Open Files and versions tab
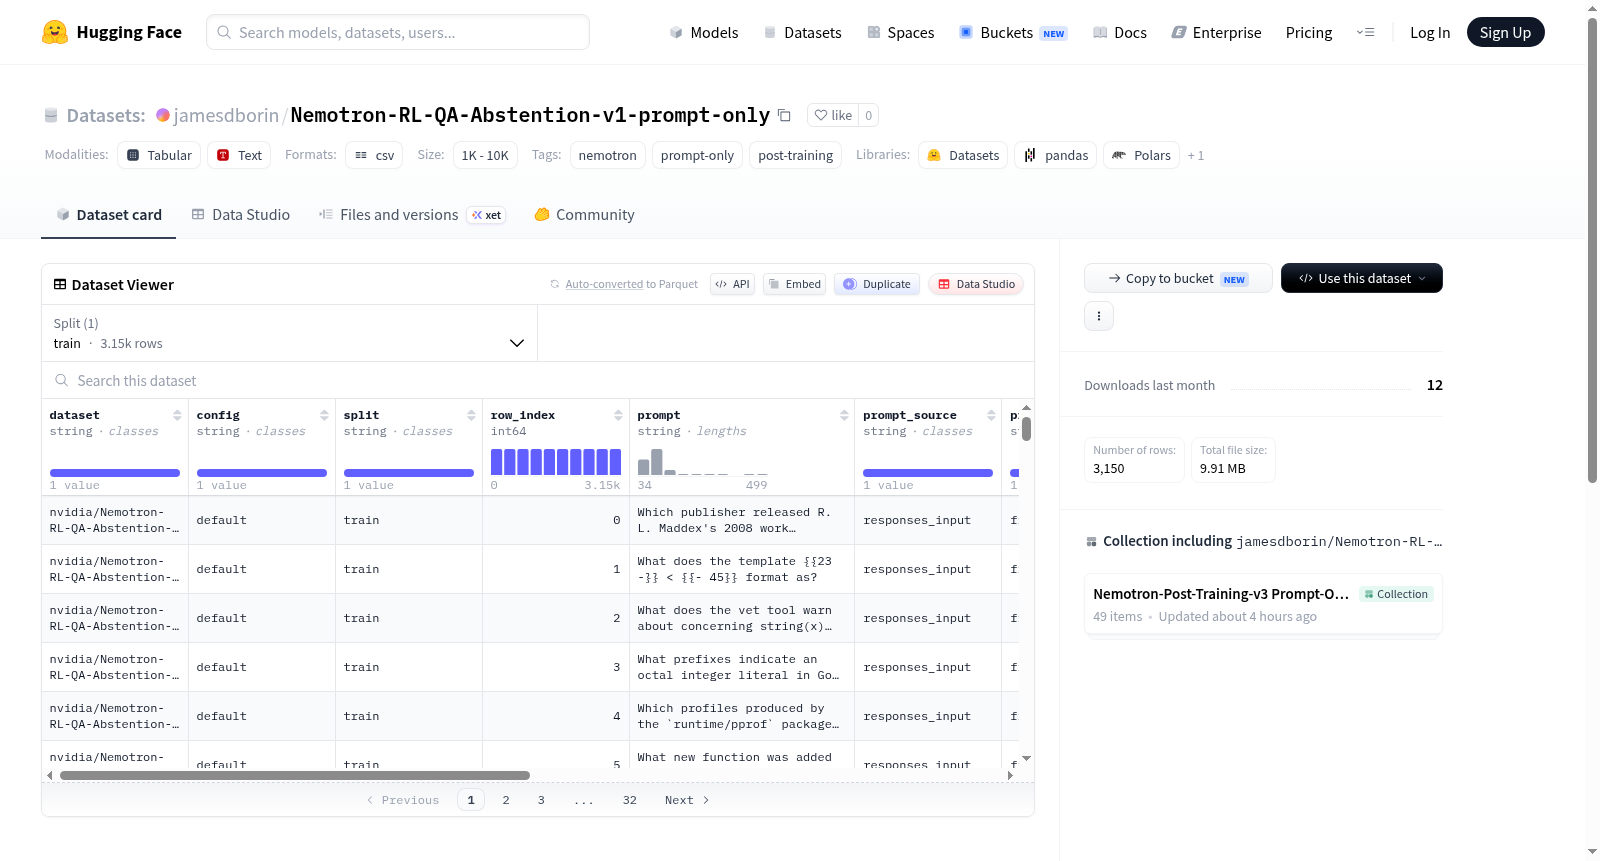The width and height of the screenshot is (1600, 861). tap(411, 215)
